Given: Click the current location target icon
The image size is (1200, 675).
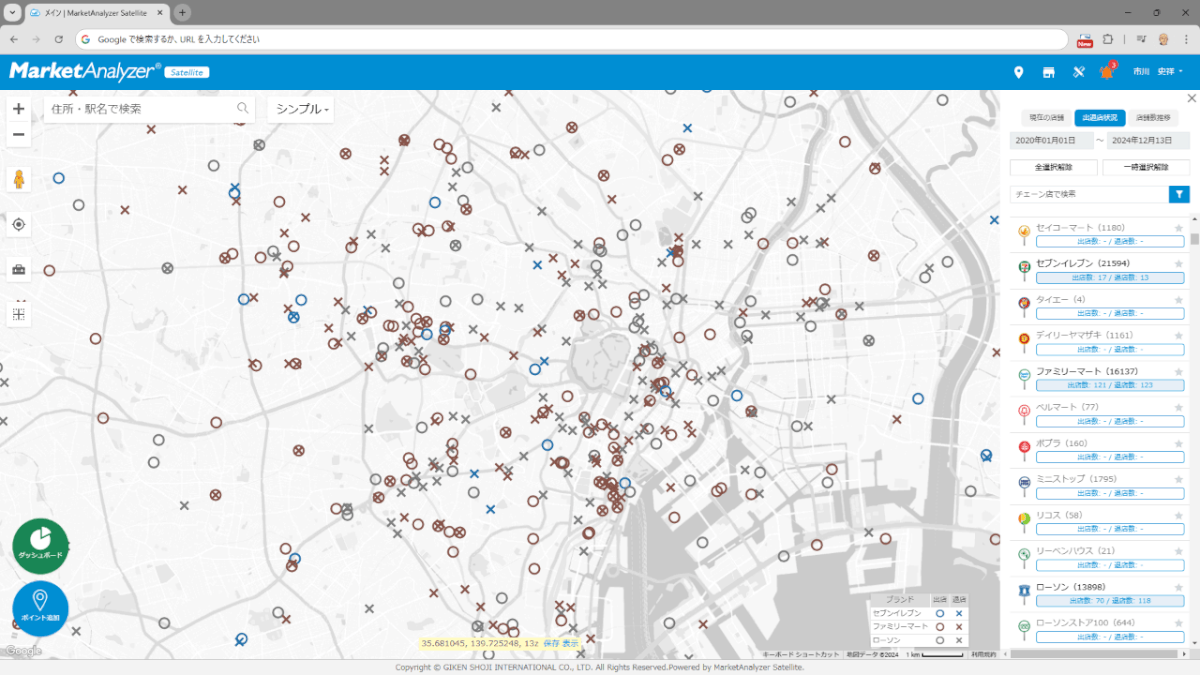Looking at the screenshot, I should click(18, 224).
